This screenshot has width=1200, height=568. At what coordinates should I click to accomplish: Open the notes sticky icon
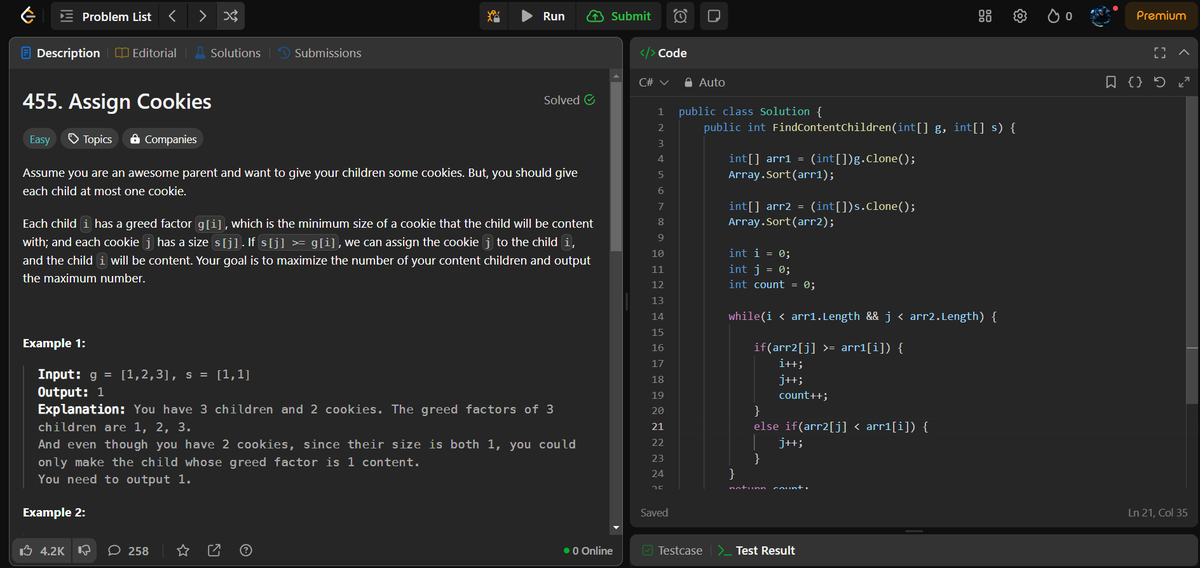[714, 16]
